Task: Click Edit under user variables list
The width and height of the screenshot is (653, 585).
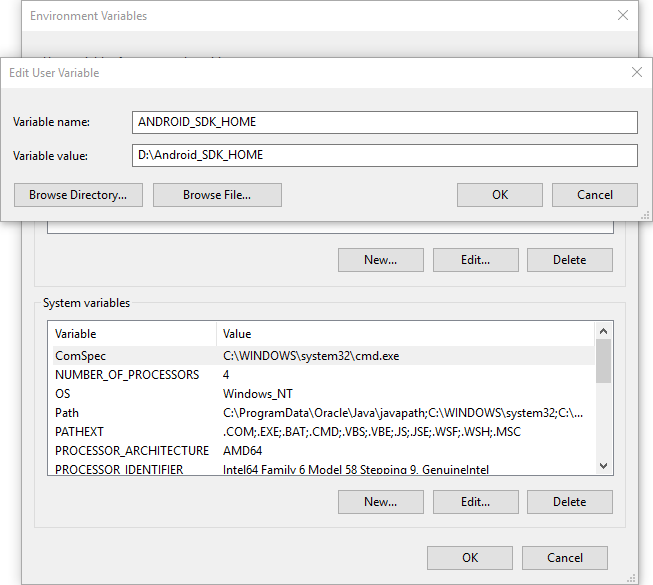Action: click(476, 260)
